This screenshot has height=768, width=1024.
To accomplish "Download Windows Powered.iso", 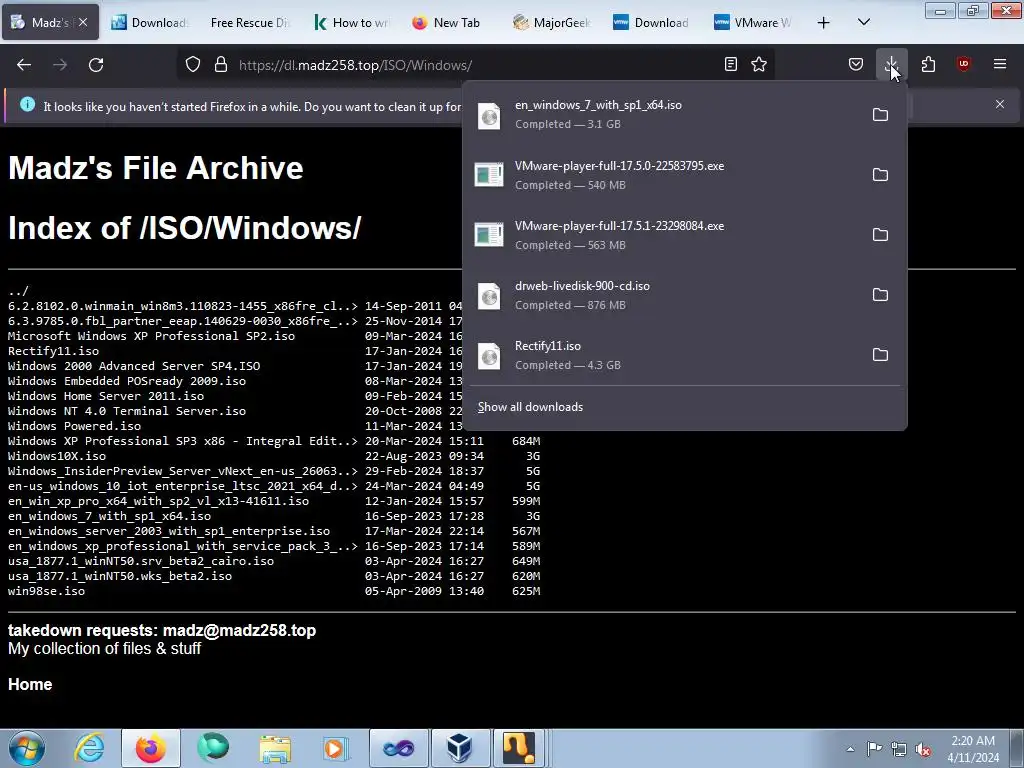I will coord(74,426).
